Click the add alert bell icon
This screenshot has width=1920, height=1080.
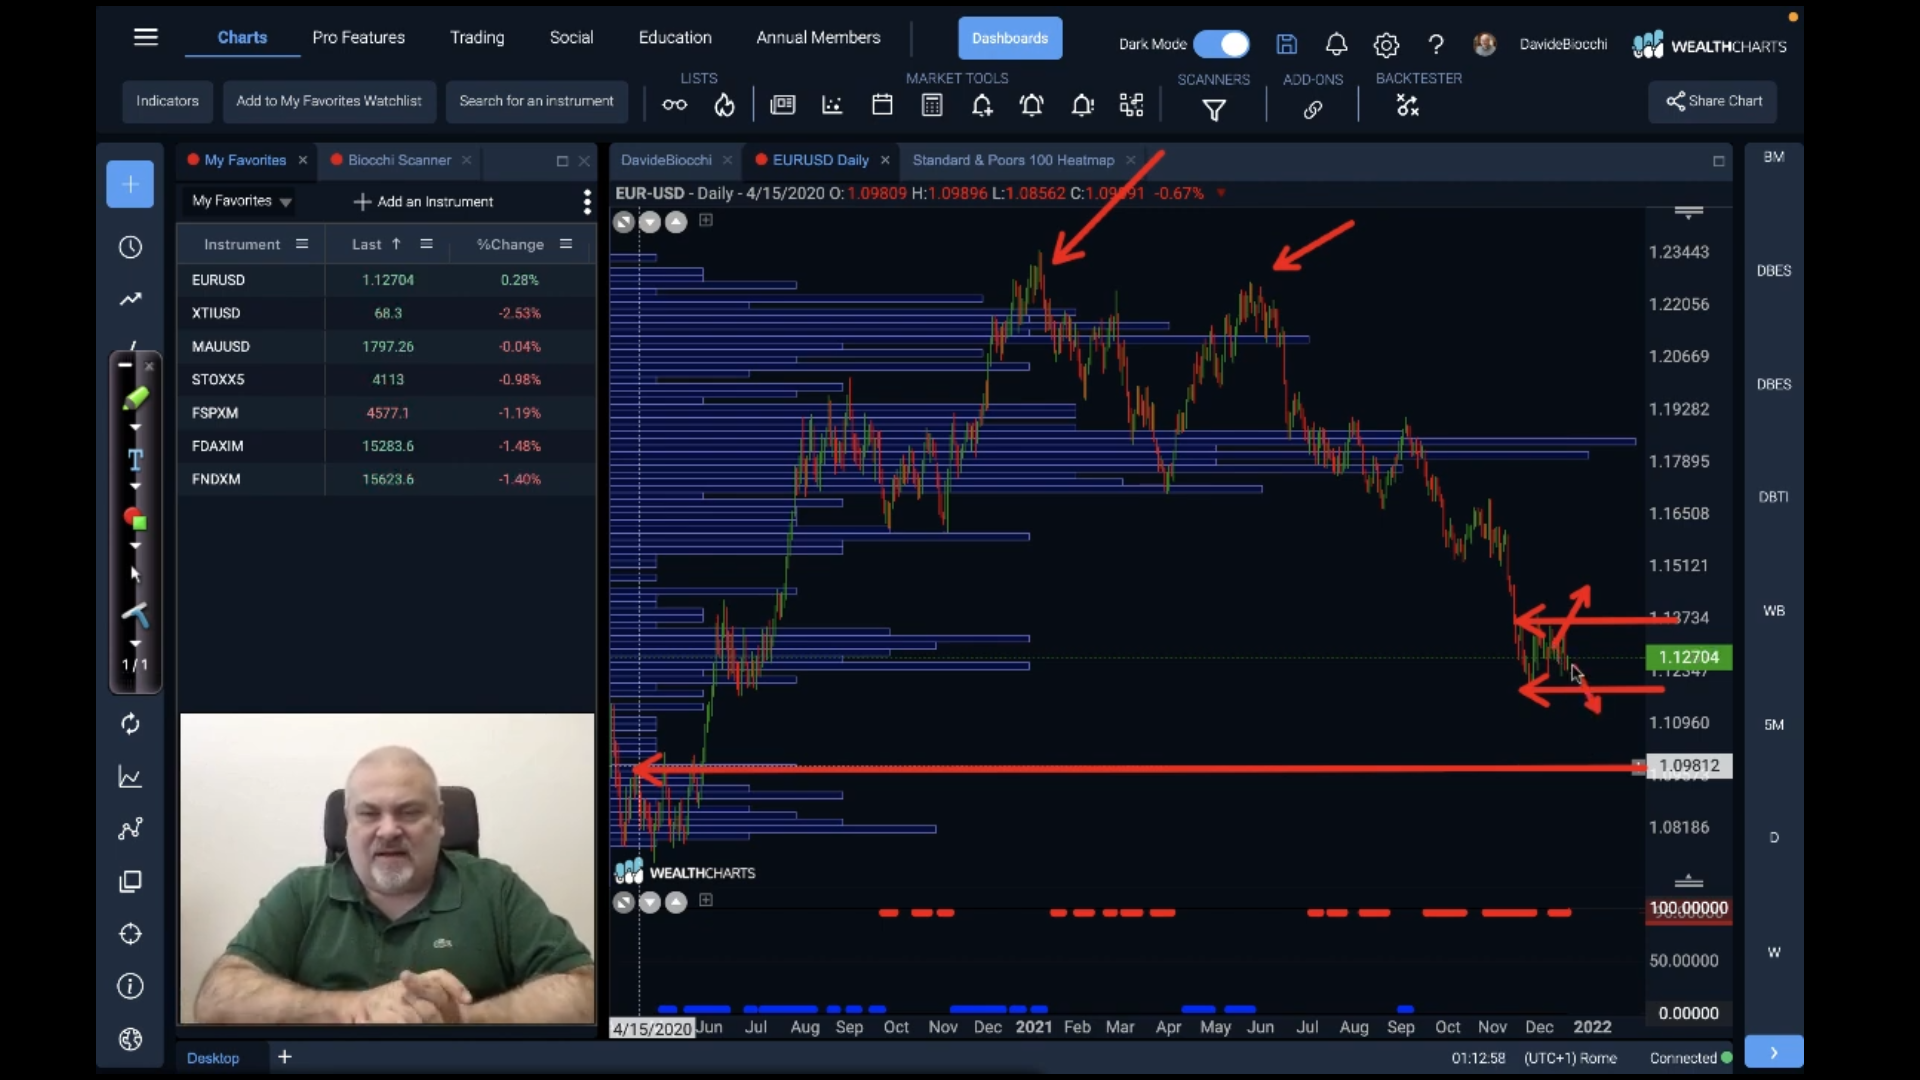point(982,105)
